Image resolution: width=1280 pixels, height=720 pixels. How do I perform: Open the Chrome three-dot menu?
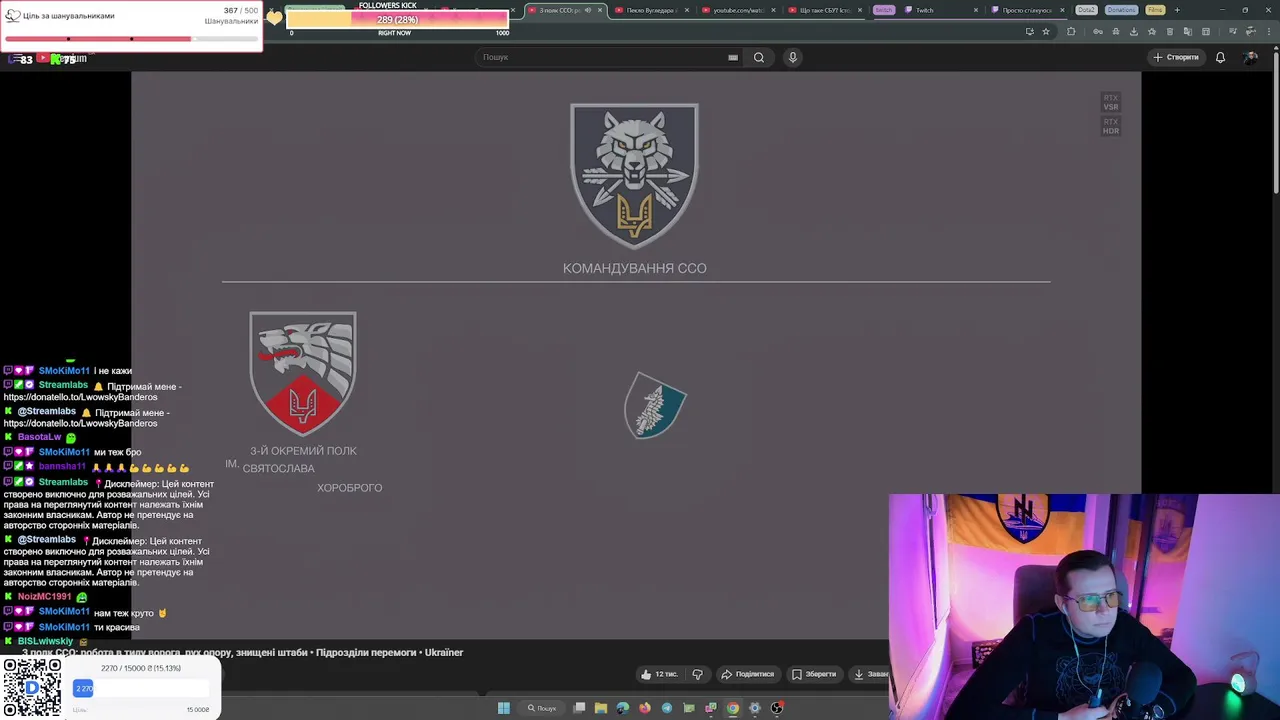click(x=1268, y=31)
